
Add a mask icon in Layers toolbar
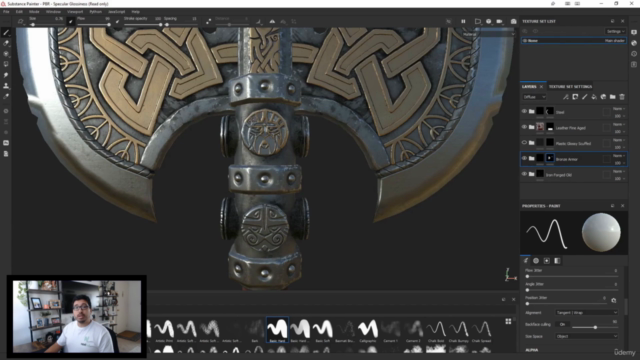tap(575, 97)
